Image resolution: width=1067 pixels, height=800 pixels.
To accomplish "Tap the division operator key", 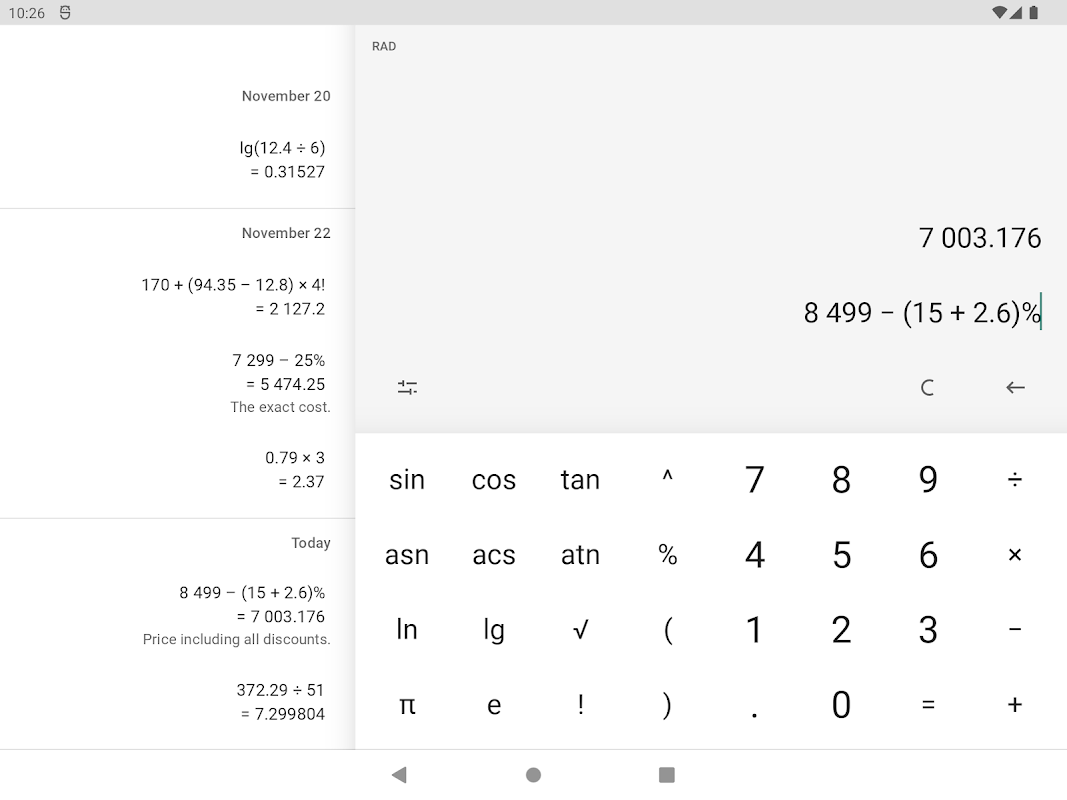I will coord(1015,480).
